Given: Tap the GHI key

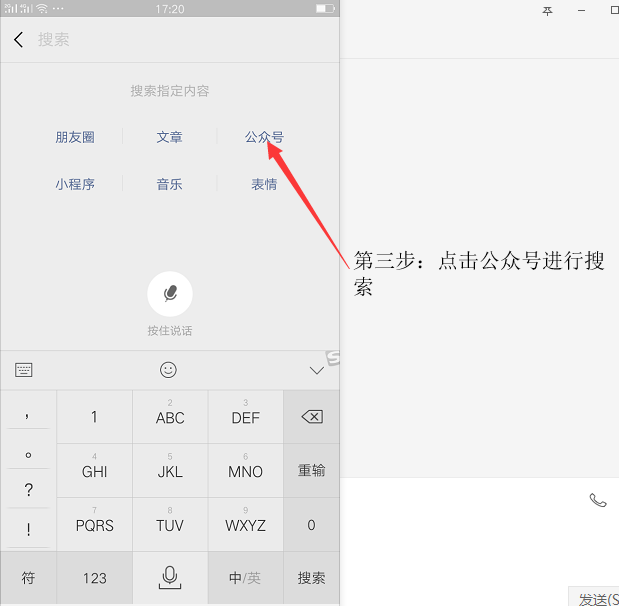Looking at the screenshot, I should point(94,470).
